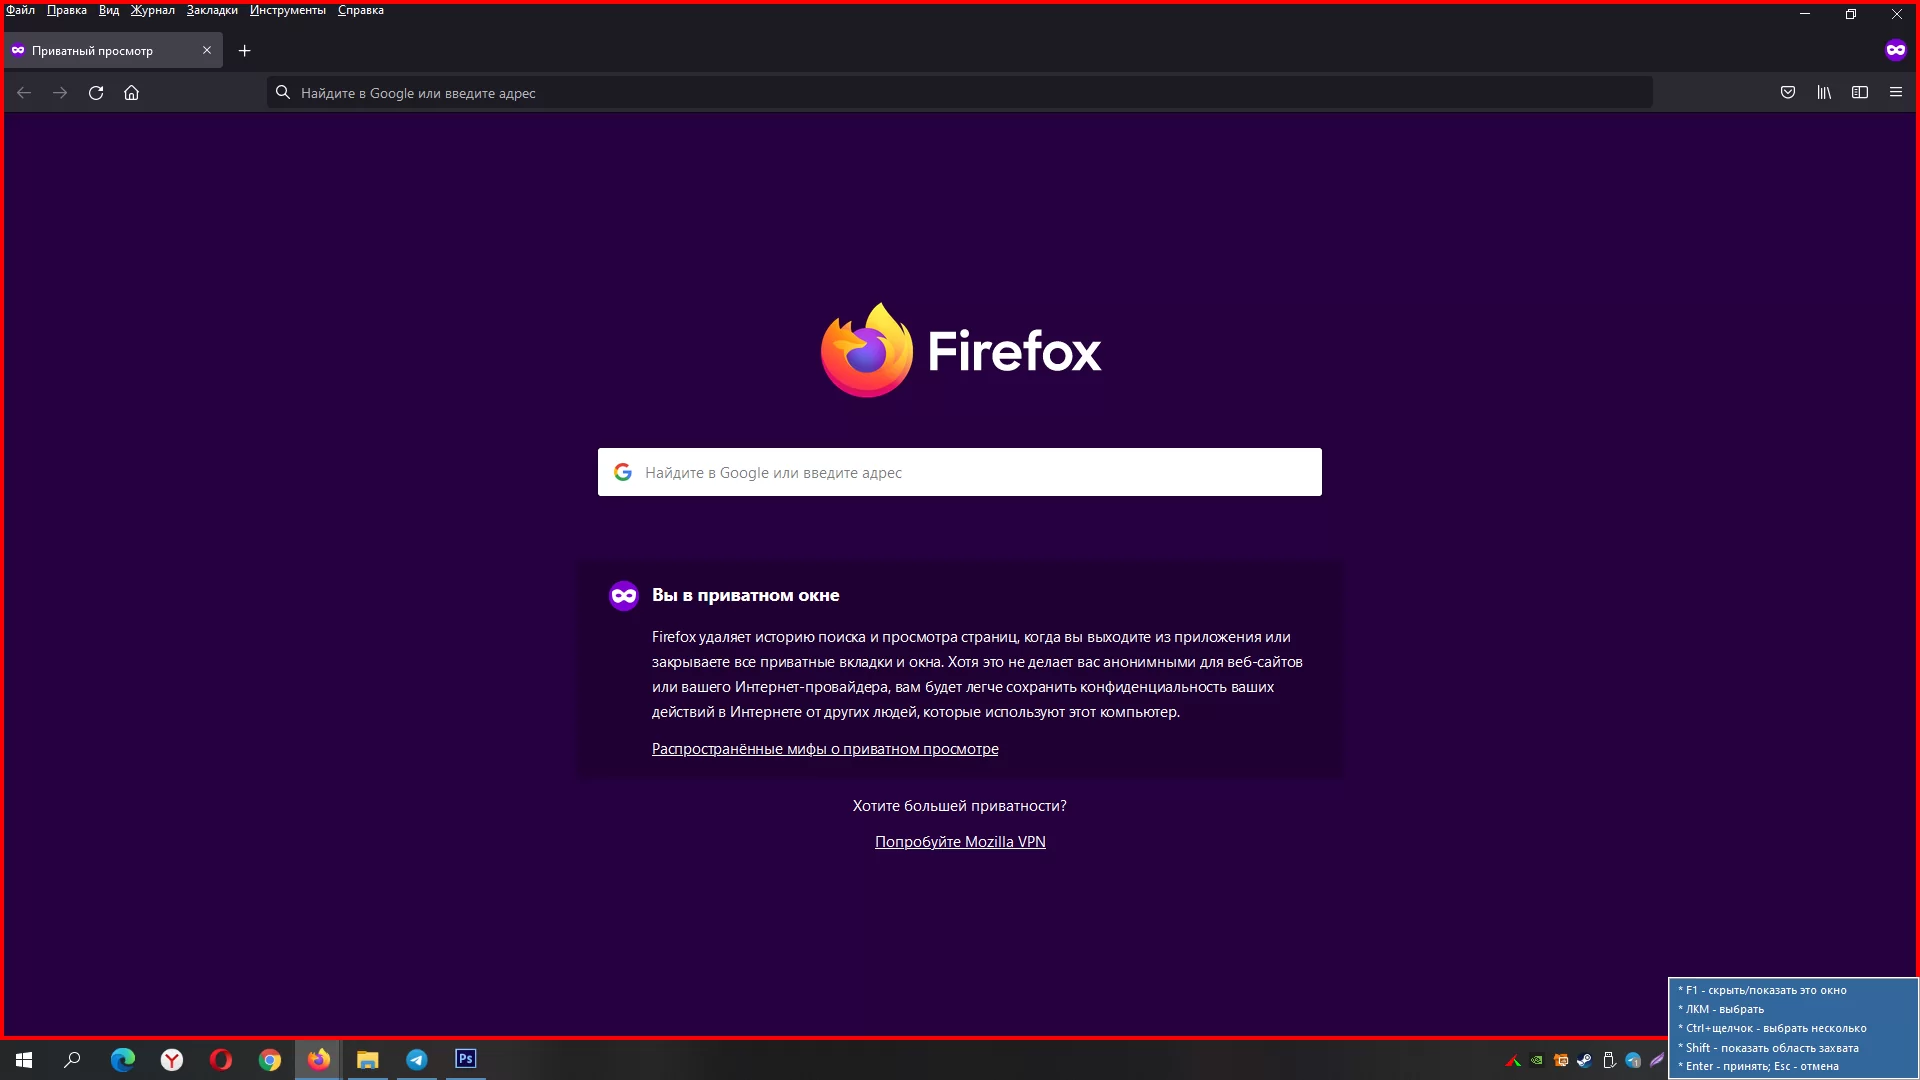The width and height of the screenshot is (1920, 1080).
Task: Click the "Enter - принять; Esc - отмена" hint
Action: click(1758, 1066)
